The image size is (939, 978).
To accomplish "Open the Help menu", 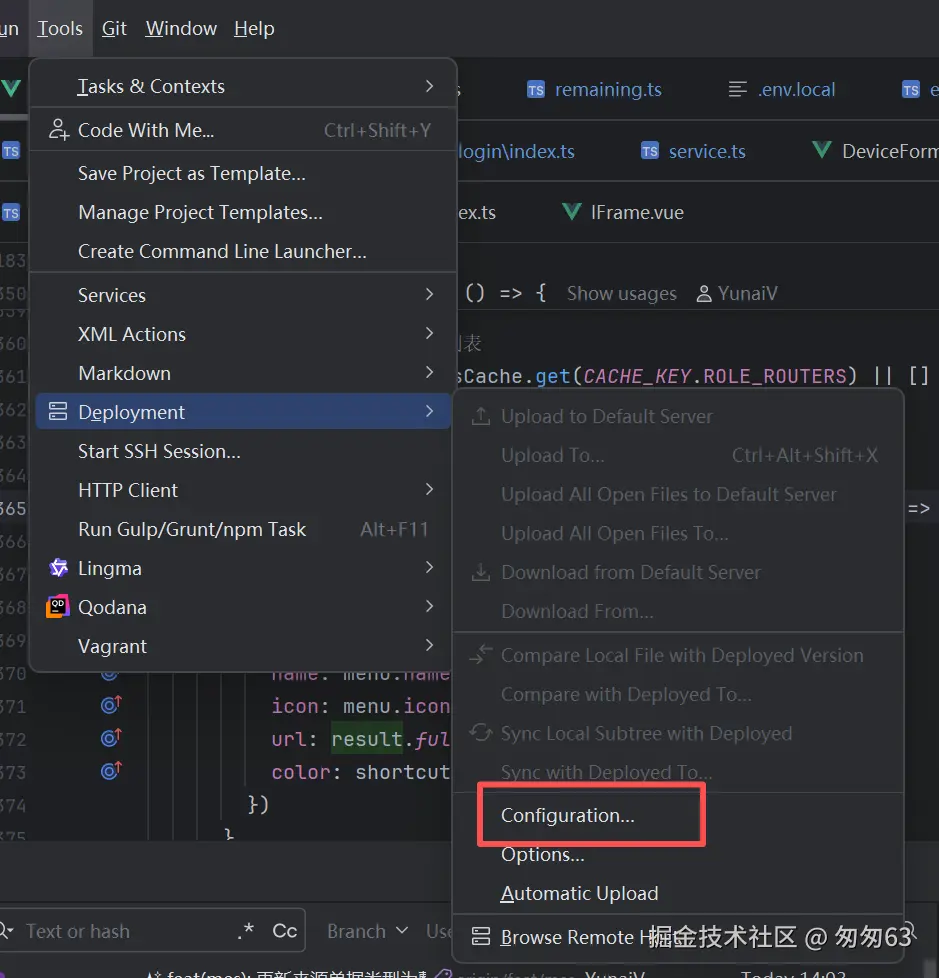I will [254, 29].
